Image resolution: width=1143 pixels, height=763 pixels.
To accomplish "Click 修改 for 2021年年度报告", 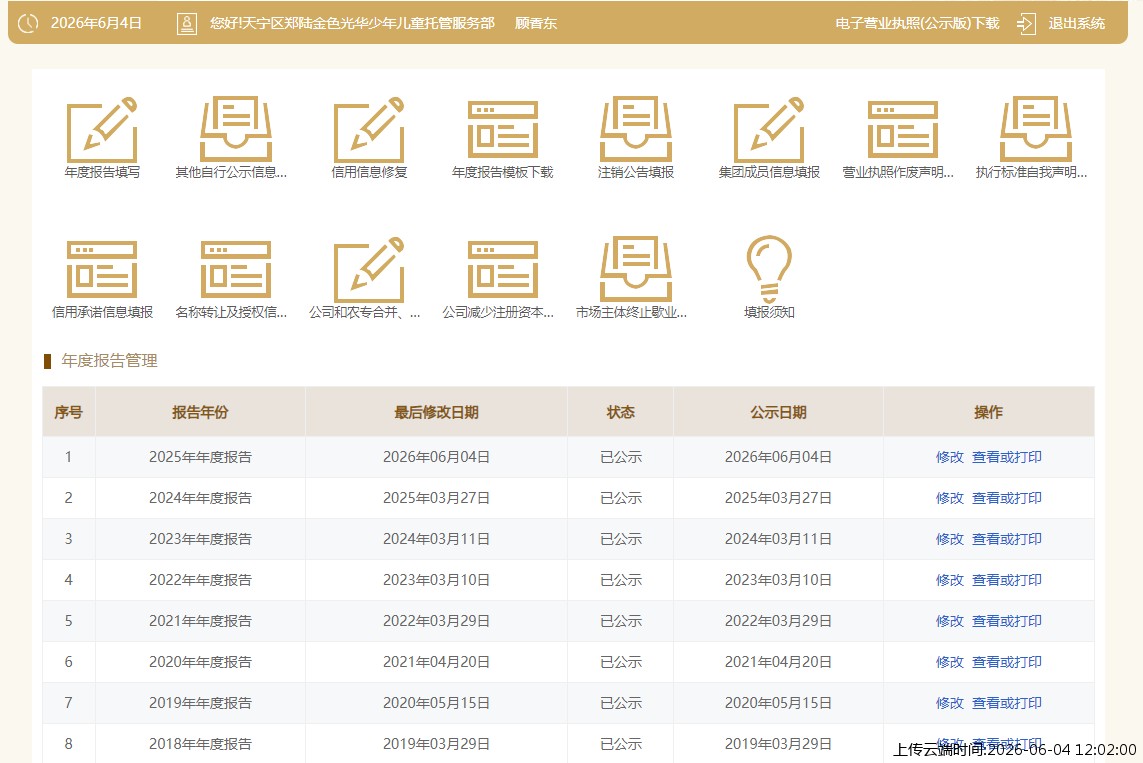I will pyautogui.click(x=950, y=621).
